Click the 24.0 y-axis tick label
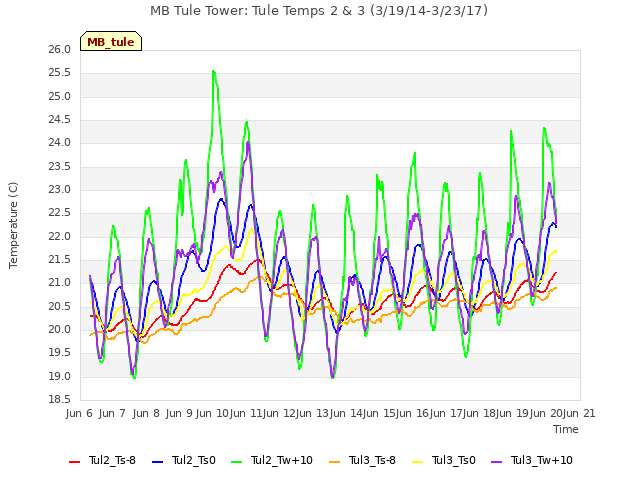 pos(60,143)
